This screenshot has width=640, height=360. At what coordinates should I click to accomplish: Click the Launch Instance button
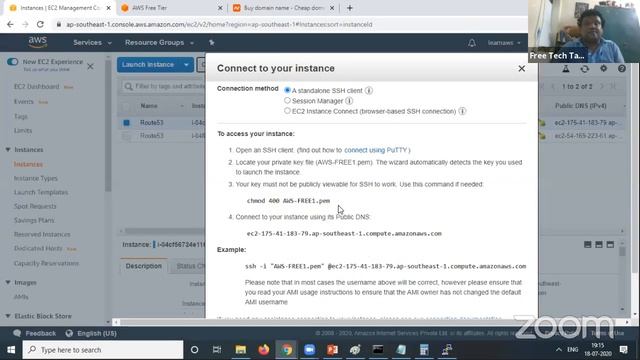[x=148, y=64]
